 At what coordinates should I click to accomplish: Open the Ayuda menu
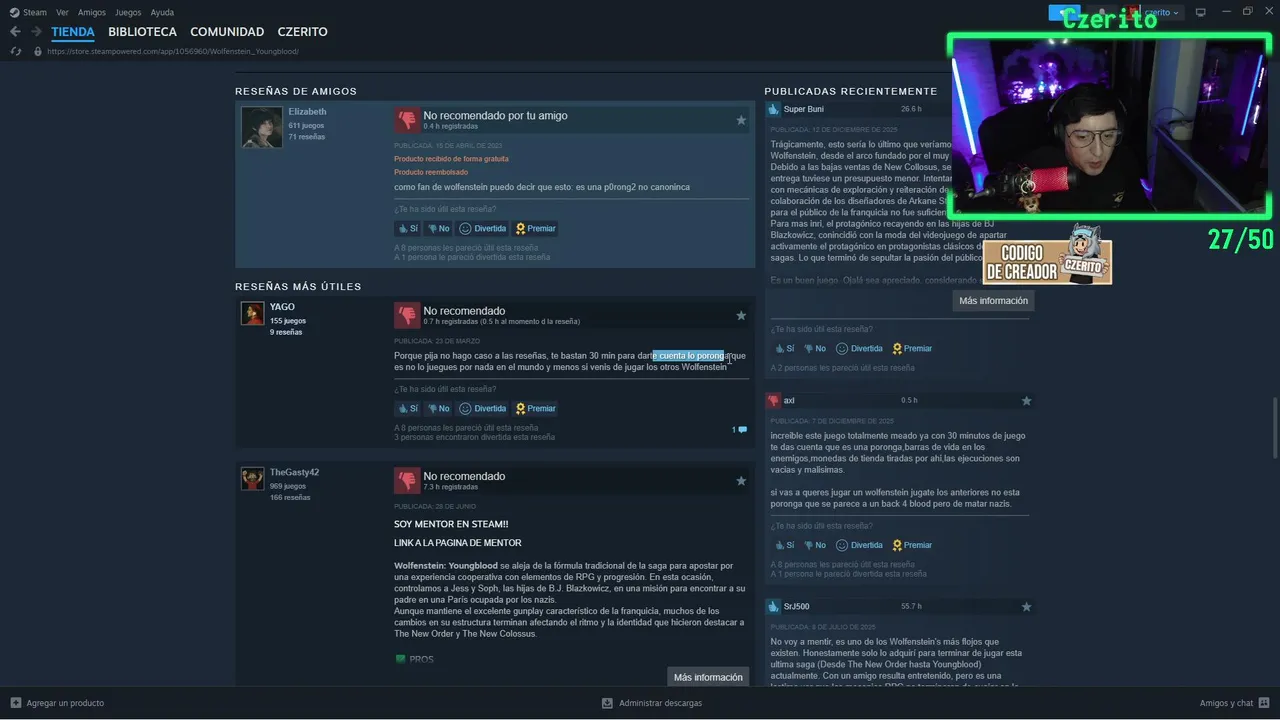pyautogui.click(x=162, y=13)
